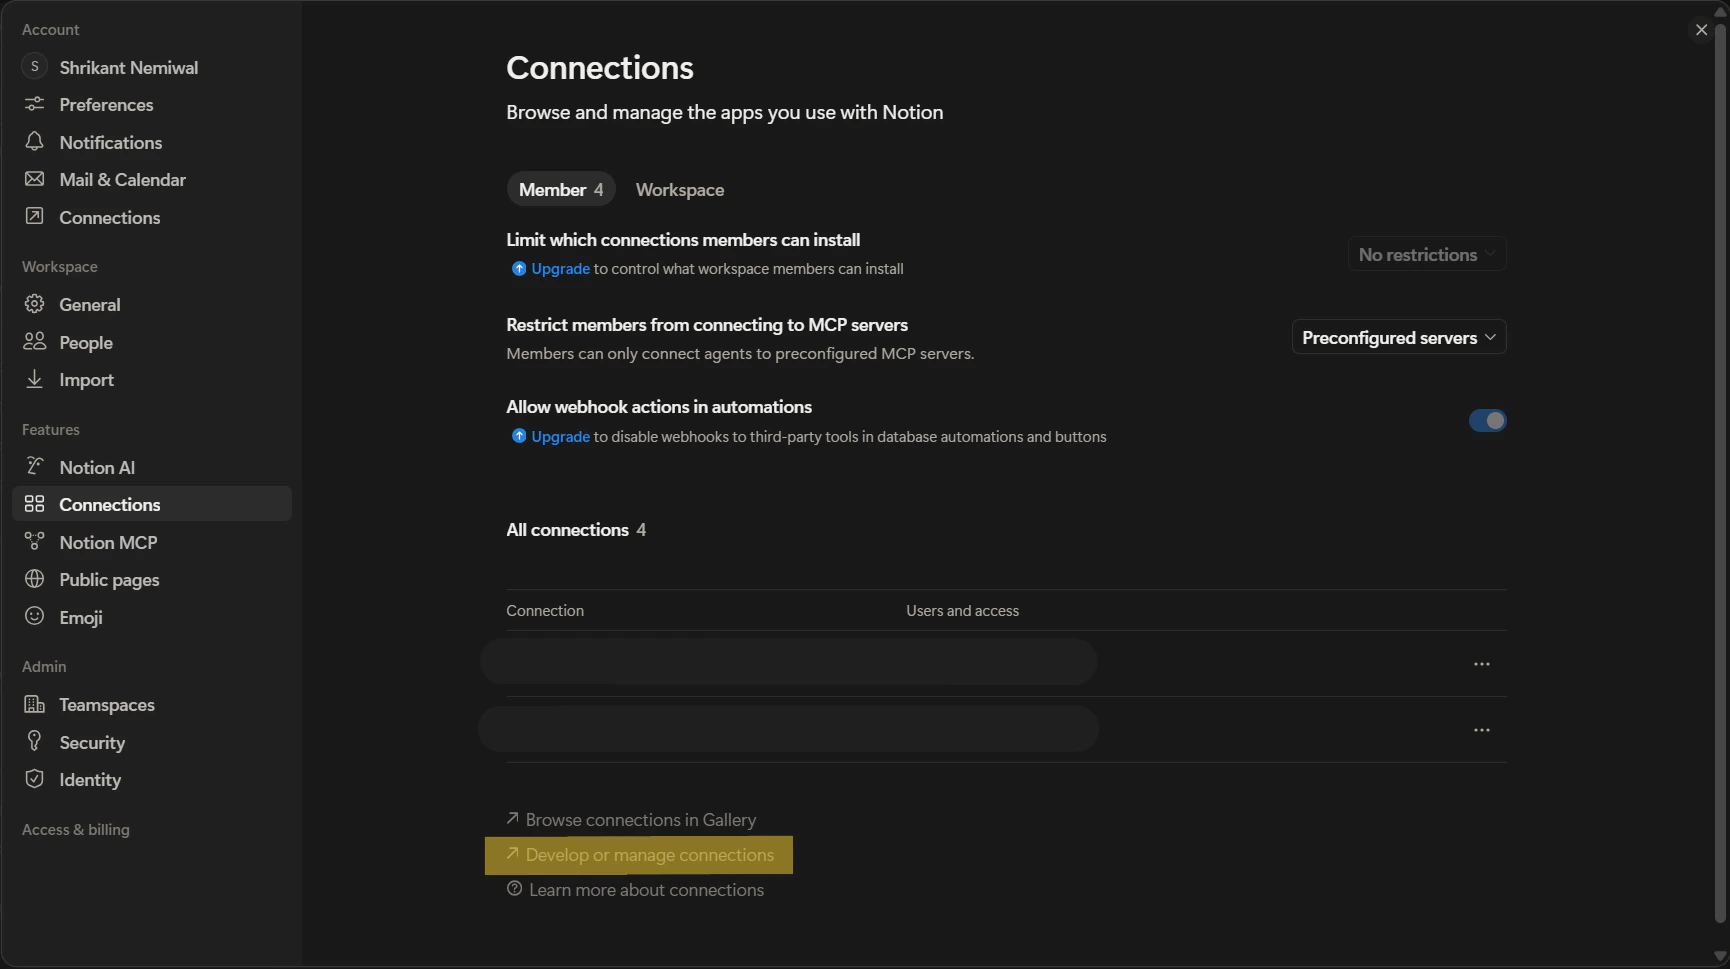Click arrow icon beside Develop or manage connections
Screen dimensions: 1730x969
(x=512, y=853)
